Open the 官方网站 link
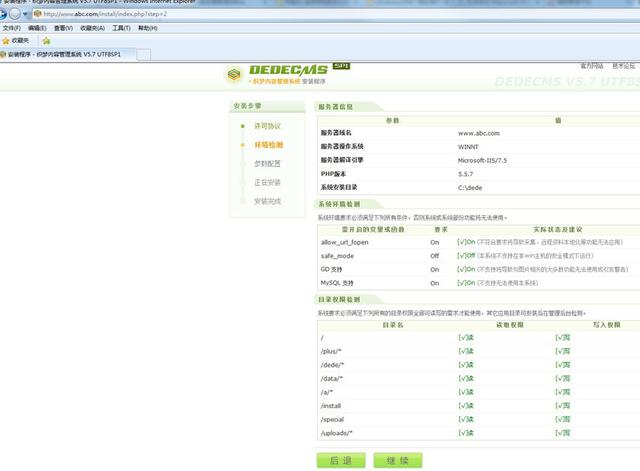 tap(592, 66)
